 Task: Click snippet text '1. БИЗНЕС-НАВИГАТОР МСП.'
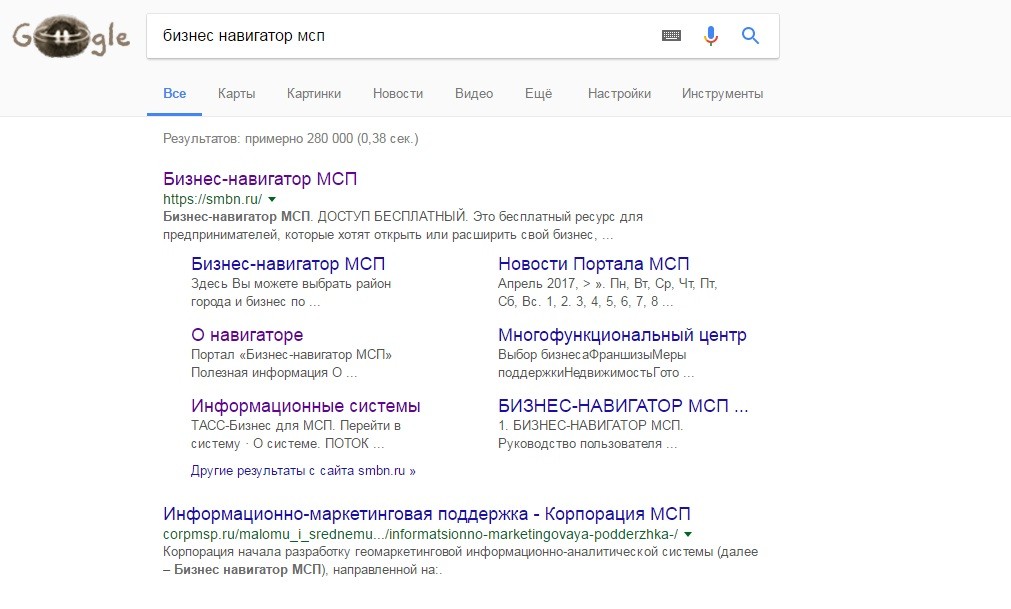[x=591, y=425]
